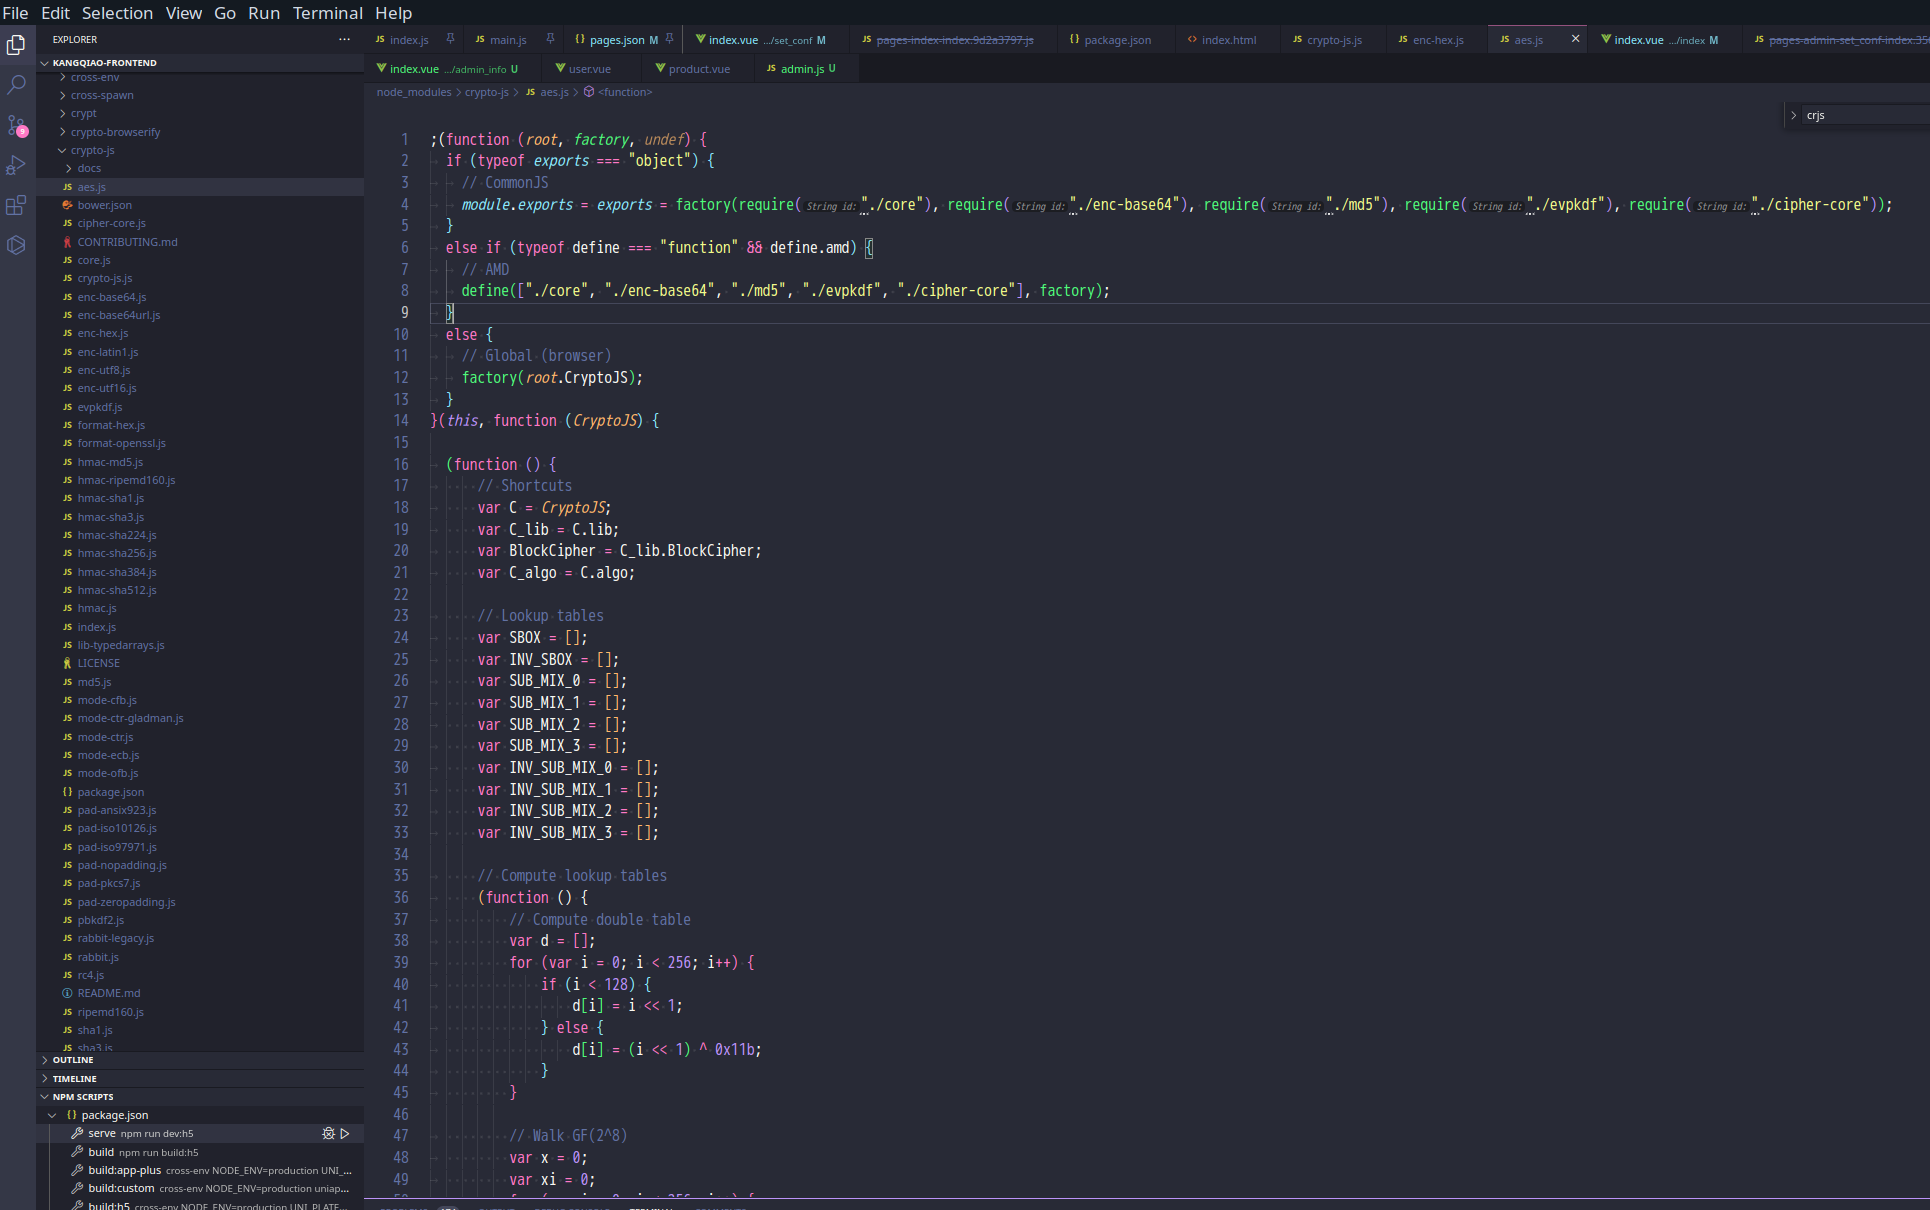The width and height of the screenshot is (1930, 1210).
Task: Open the Selection menu
Action: tap(117, 13)
